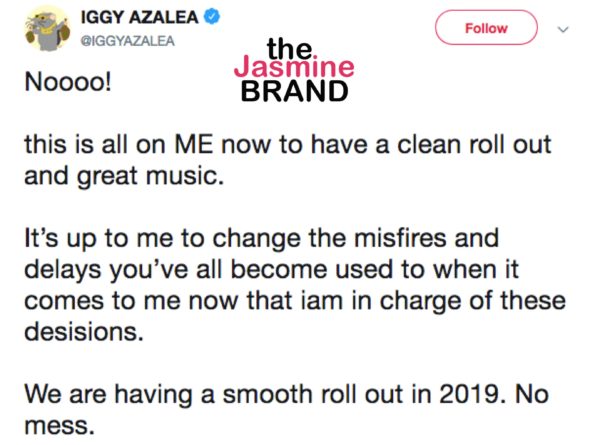Viewport: 595px width, 445px height.
Task: Click the year '2019' in the tweet
Action: coord(472,394)
